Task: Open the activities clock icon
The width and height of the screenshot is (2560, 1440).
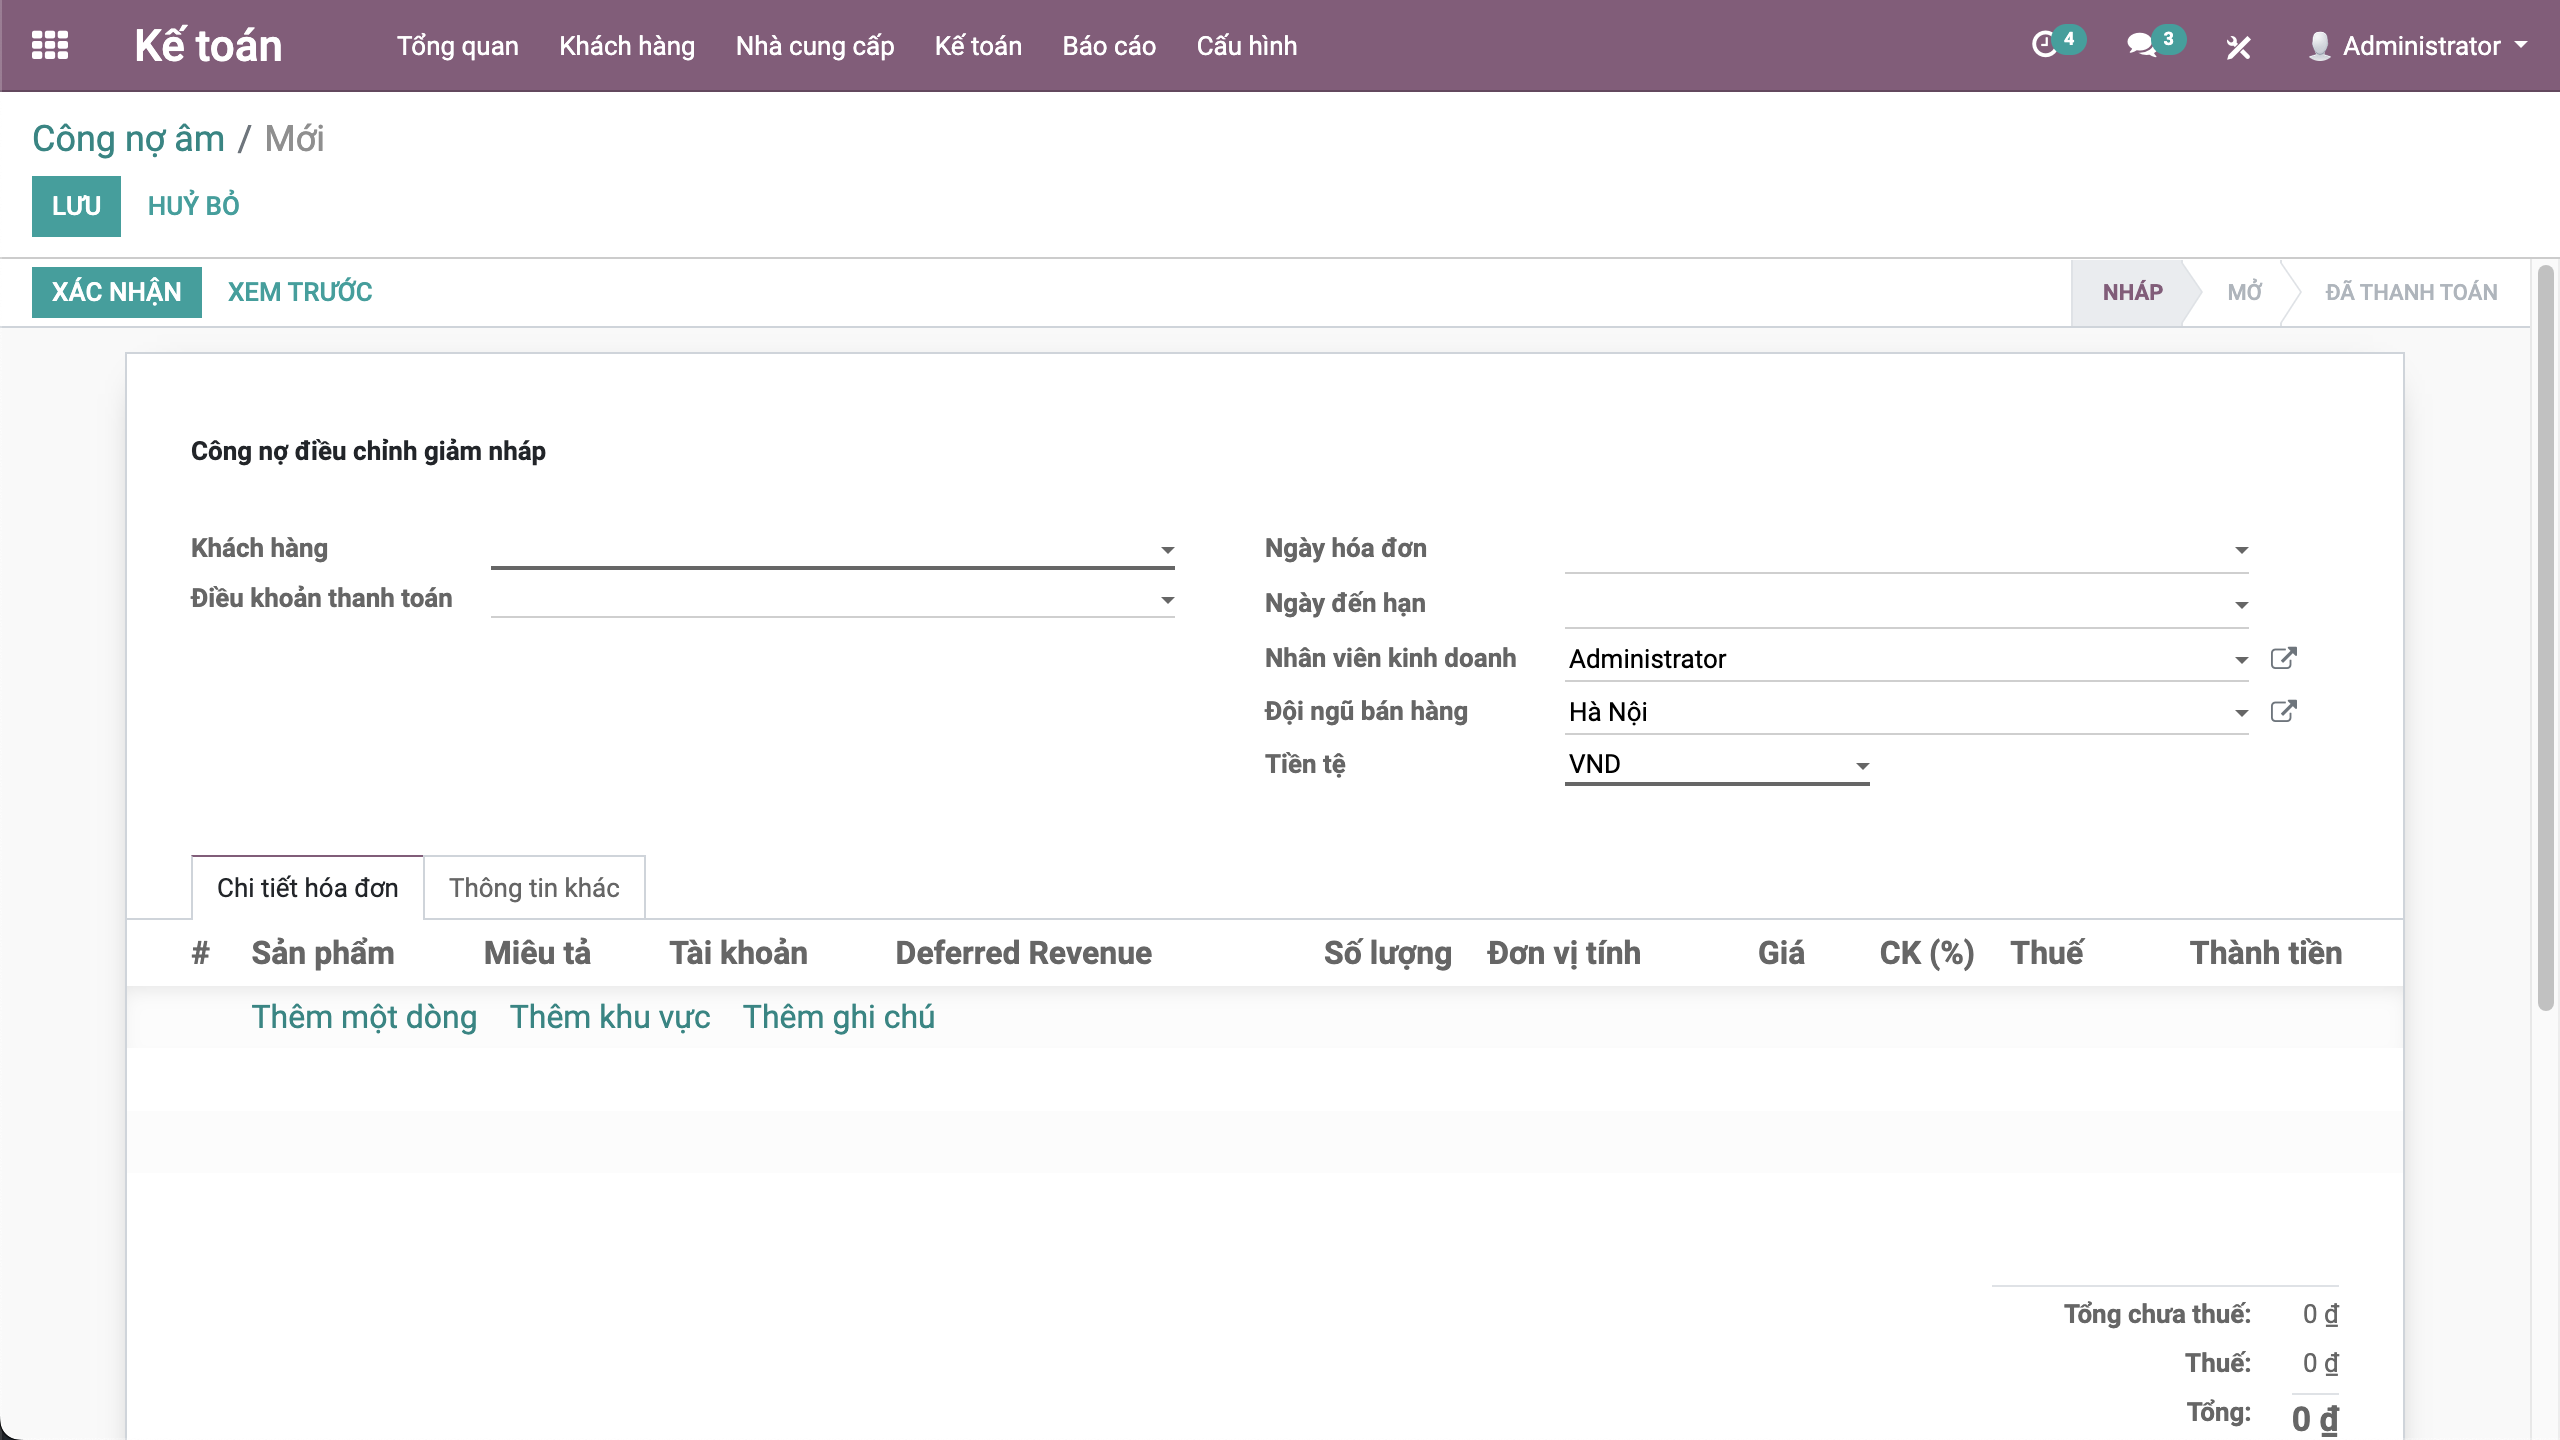Action: (2044, 45)
